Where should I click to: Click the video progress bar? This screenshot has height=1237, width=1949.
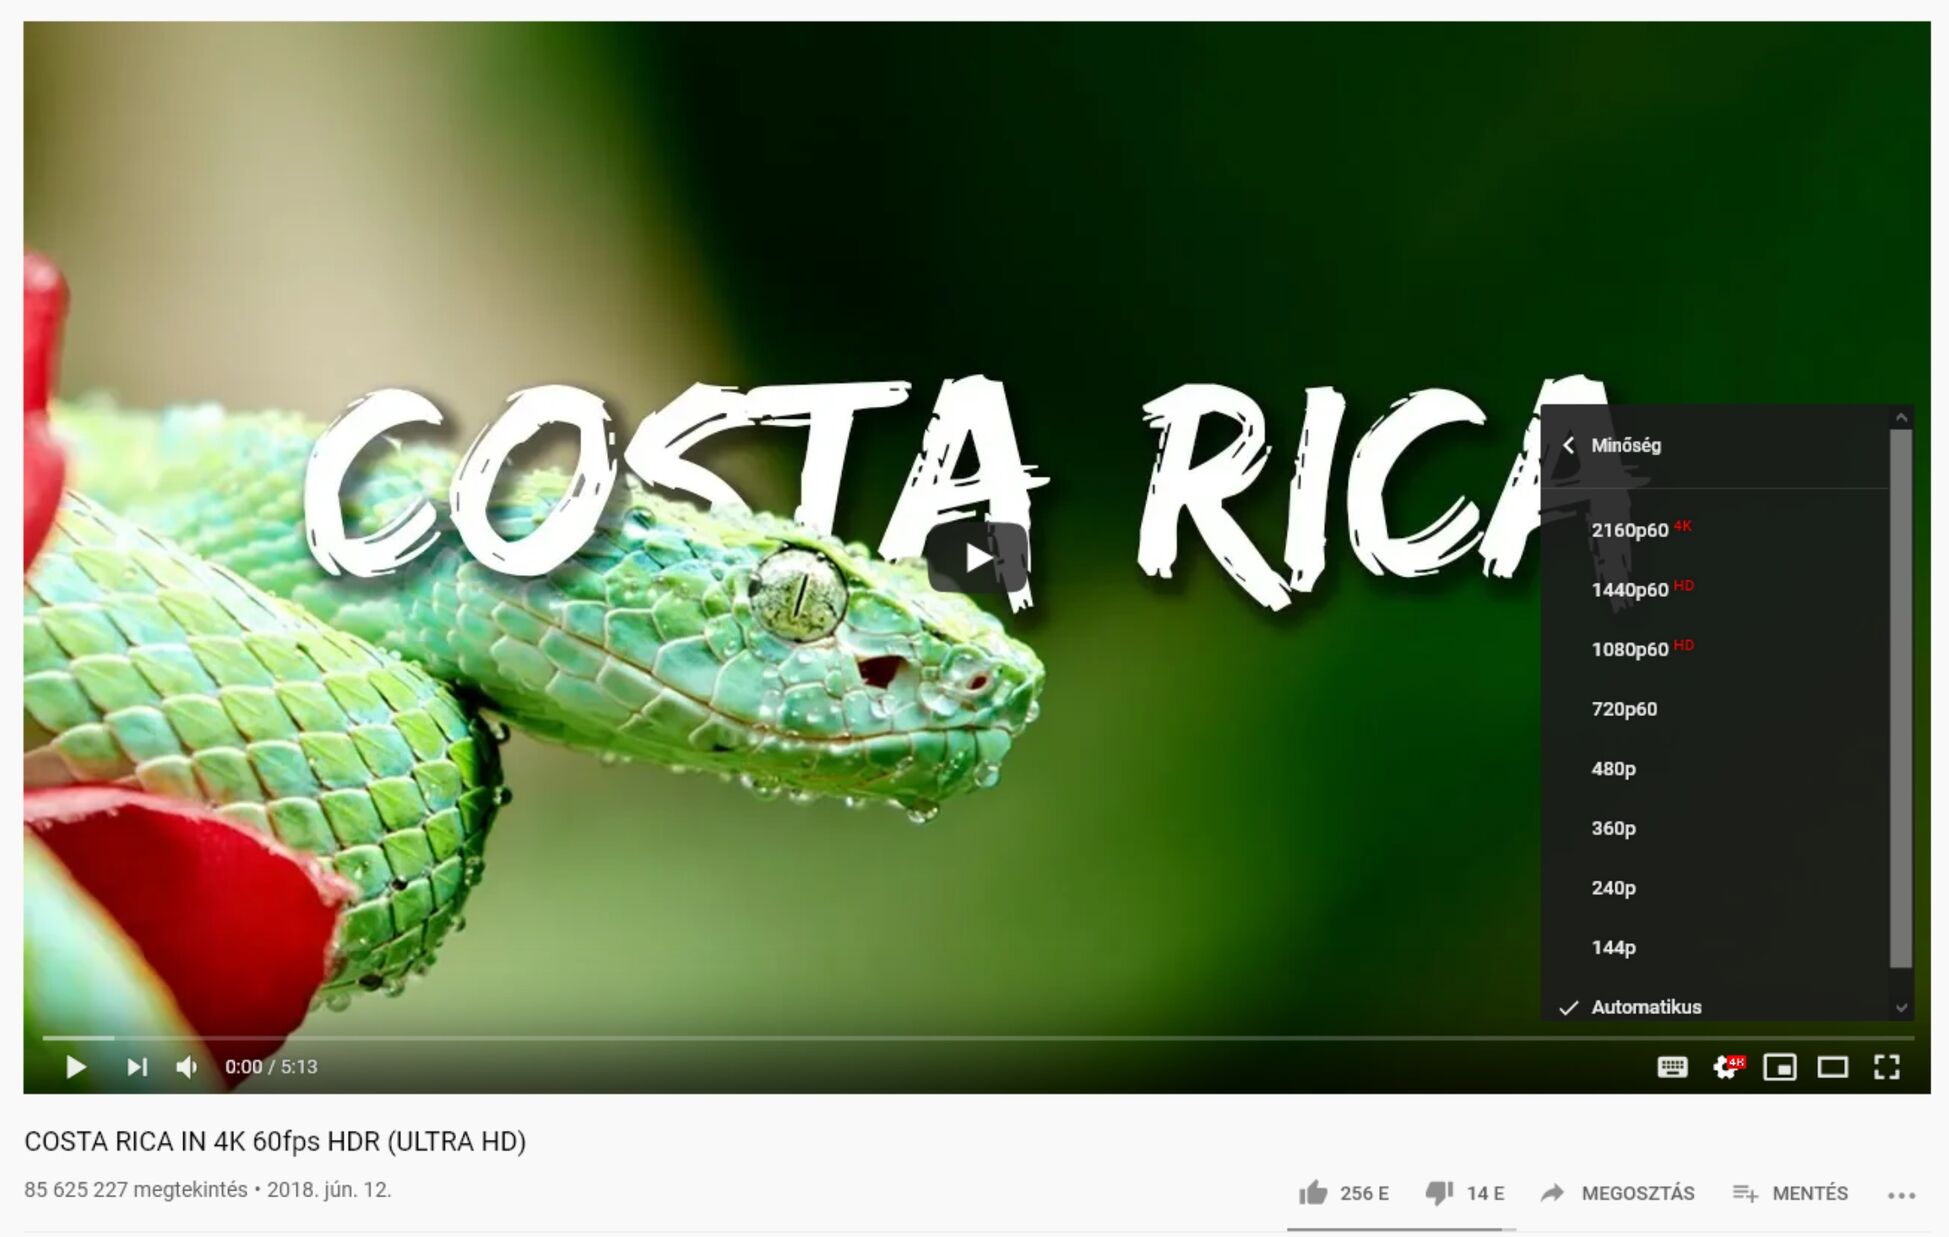tap(978, 1039)
